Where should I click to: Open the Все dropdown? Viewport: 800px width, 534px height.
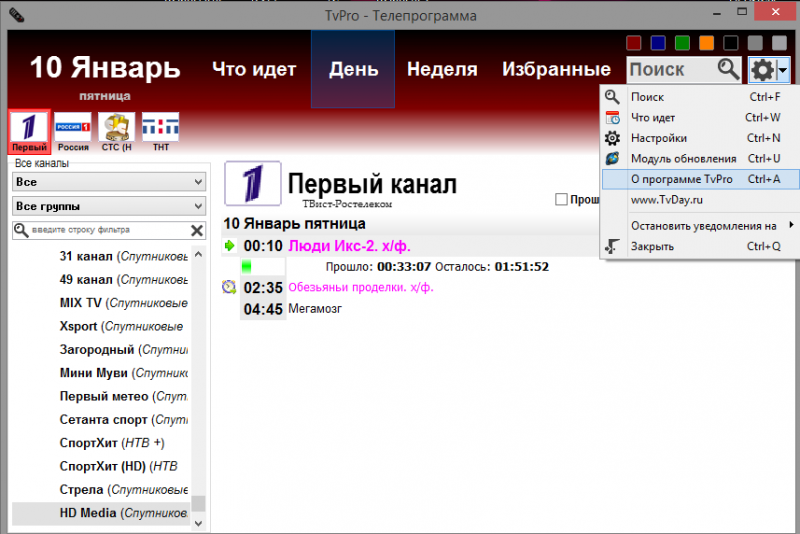tap(109, 182)
